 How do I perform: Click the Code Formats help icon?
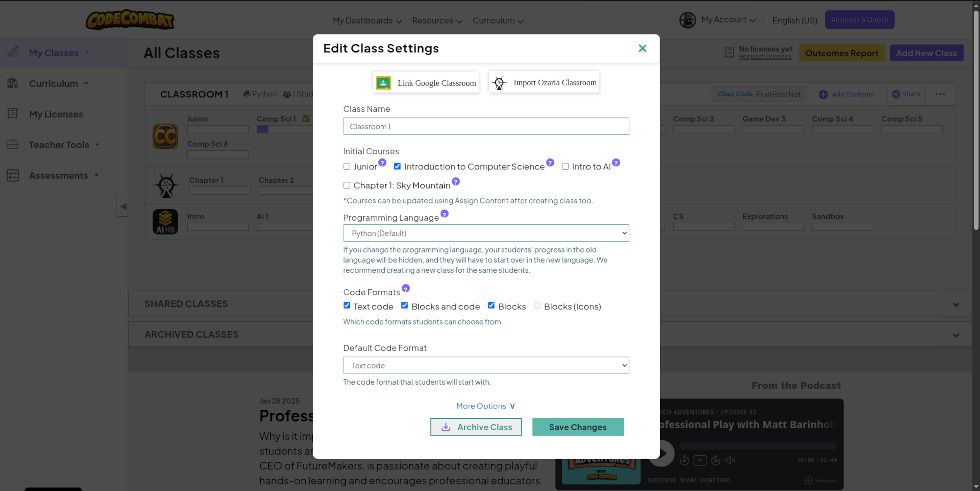click(406, 288)
